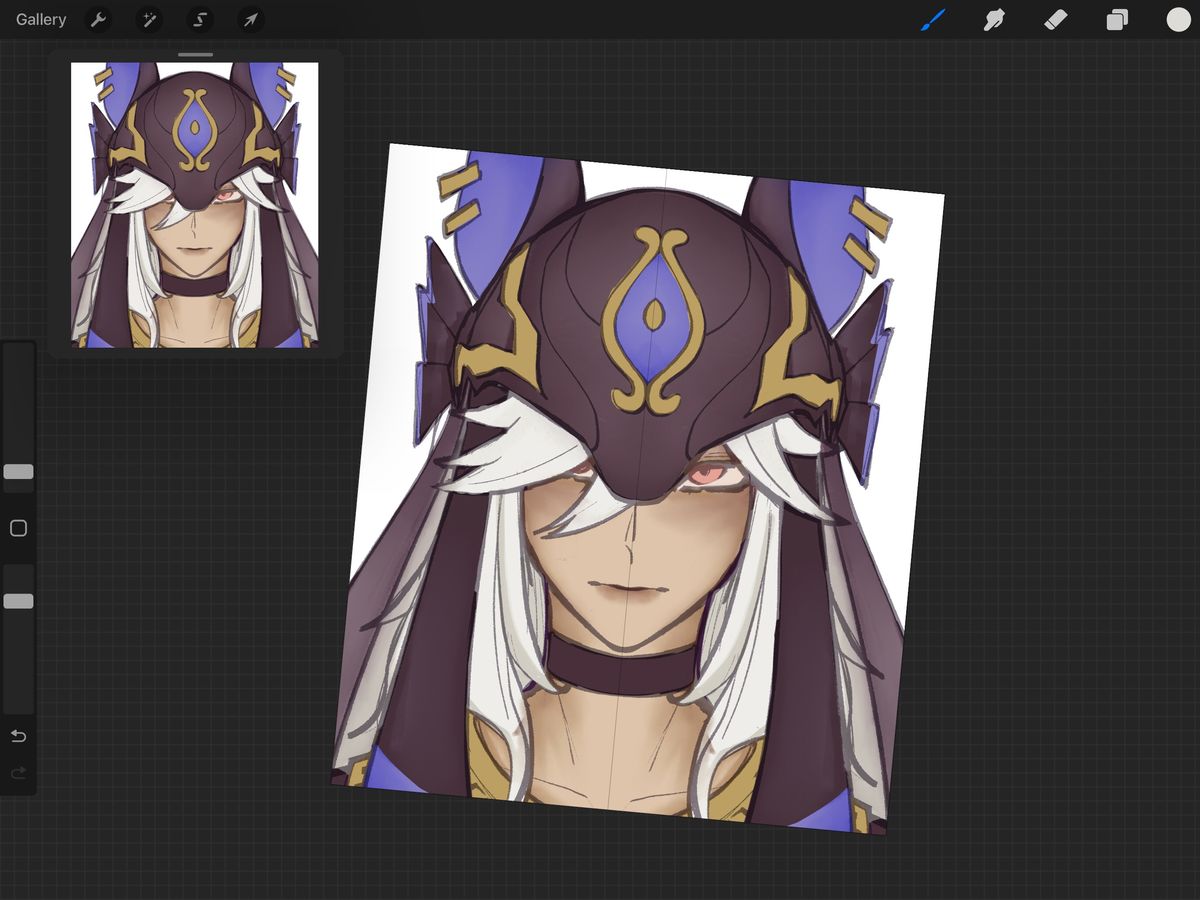1200x900 pixels.
Task: Redo the last undone action
Action: point(18,773)
